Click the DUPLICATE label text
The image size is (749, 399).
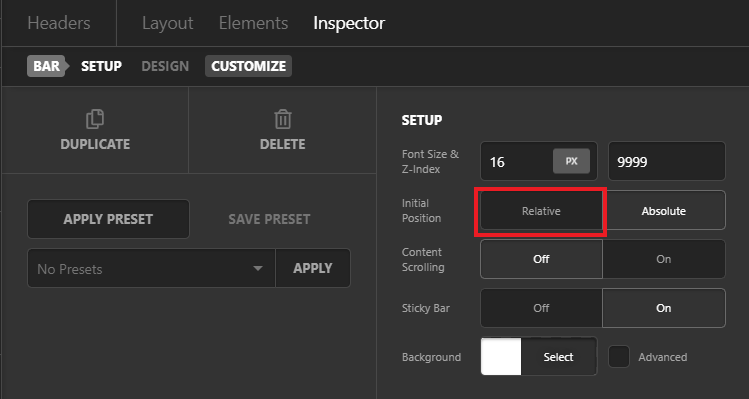(95, 144)
